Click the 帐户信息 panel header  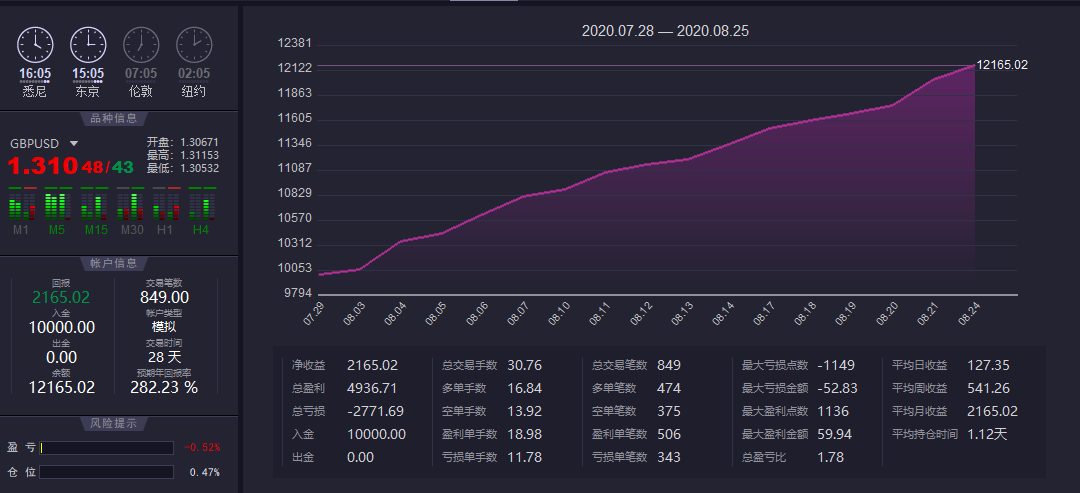[119, 263]
